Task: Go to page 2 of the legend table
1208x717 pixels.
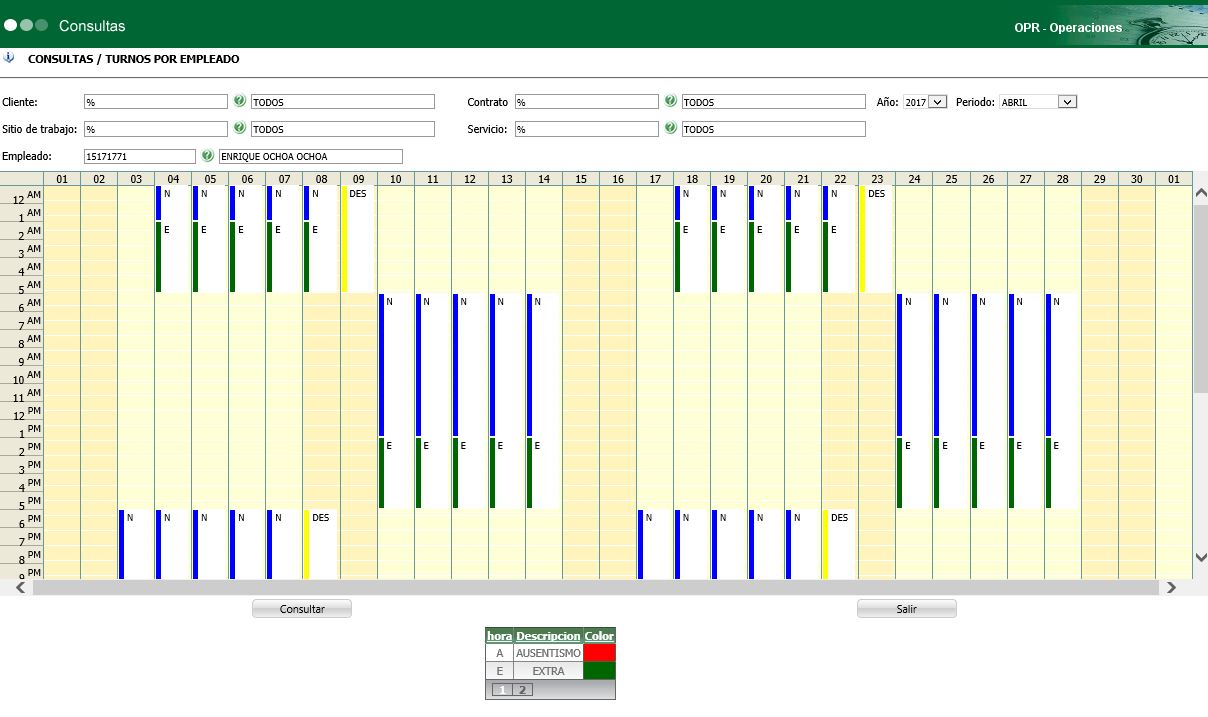Action: tap(523, 690)
